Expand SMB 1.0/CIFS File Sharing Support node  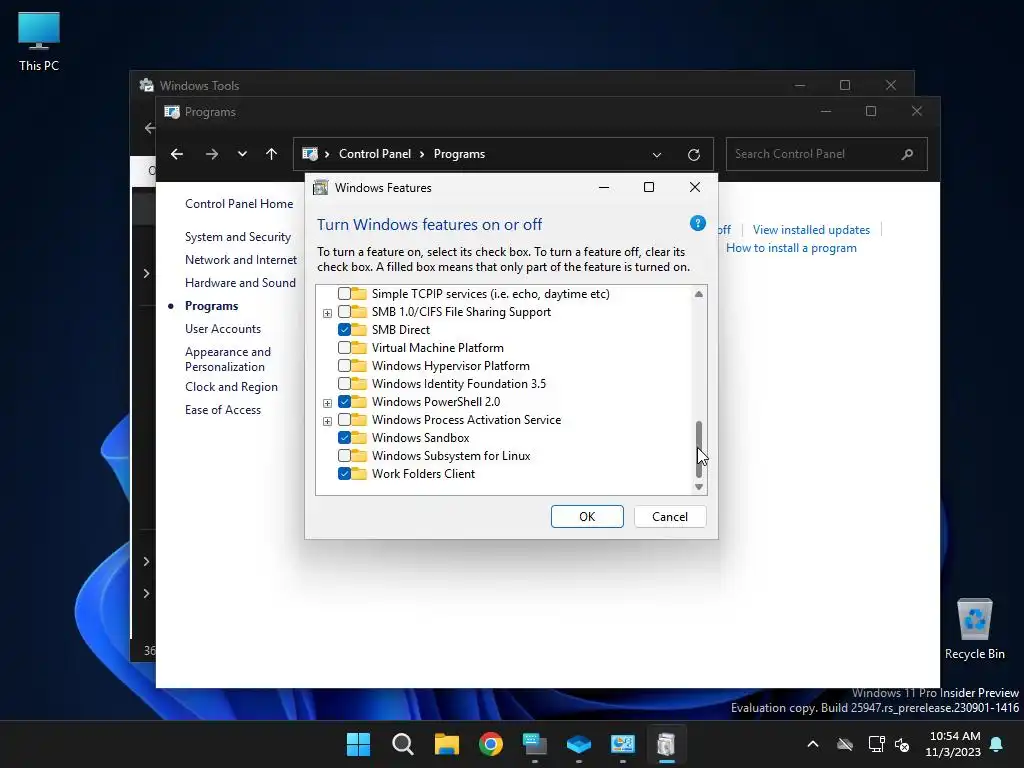click(x=327, y=313)
